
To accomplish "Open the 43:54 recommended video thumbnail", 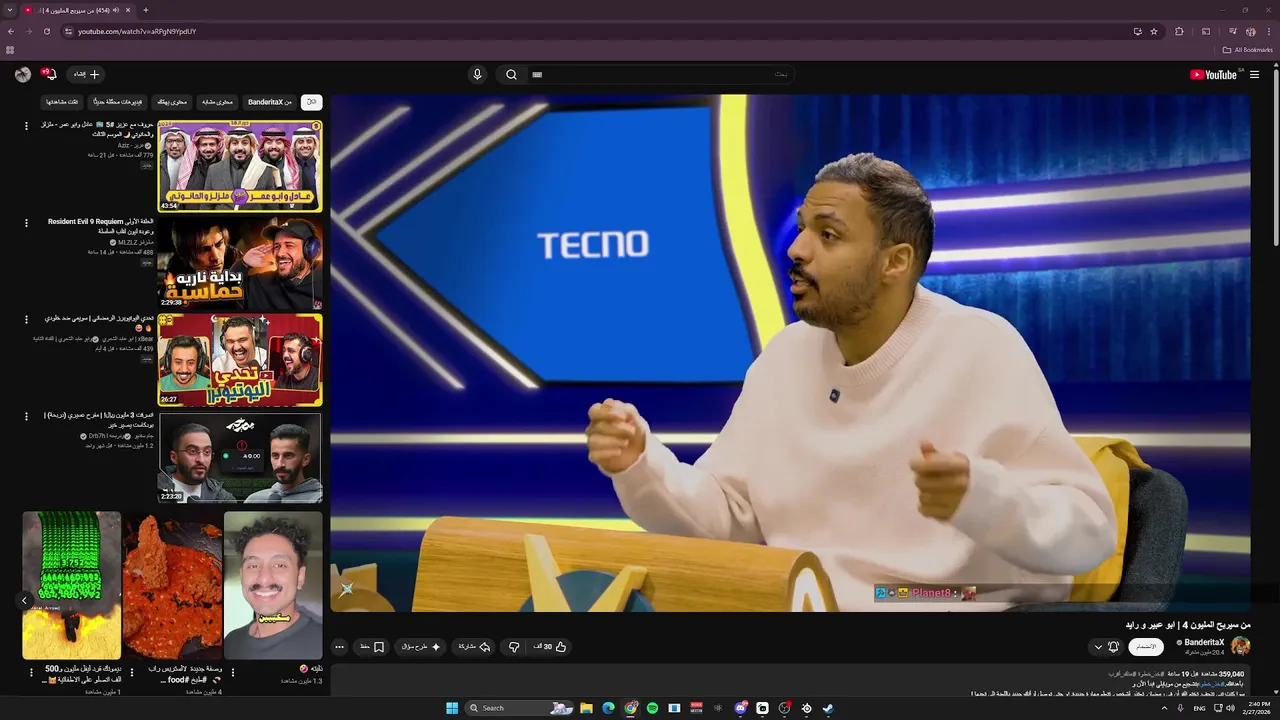I will click(240, 166).
